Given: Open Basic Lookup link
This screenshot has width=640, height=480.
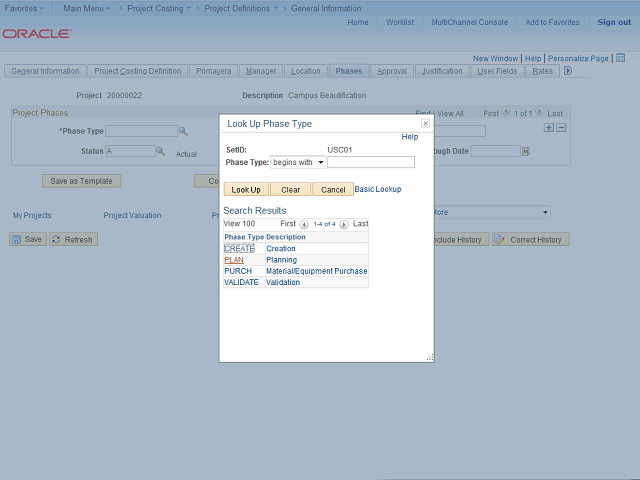Looking at the screenshot, I should point(378,189).
